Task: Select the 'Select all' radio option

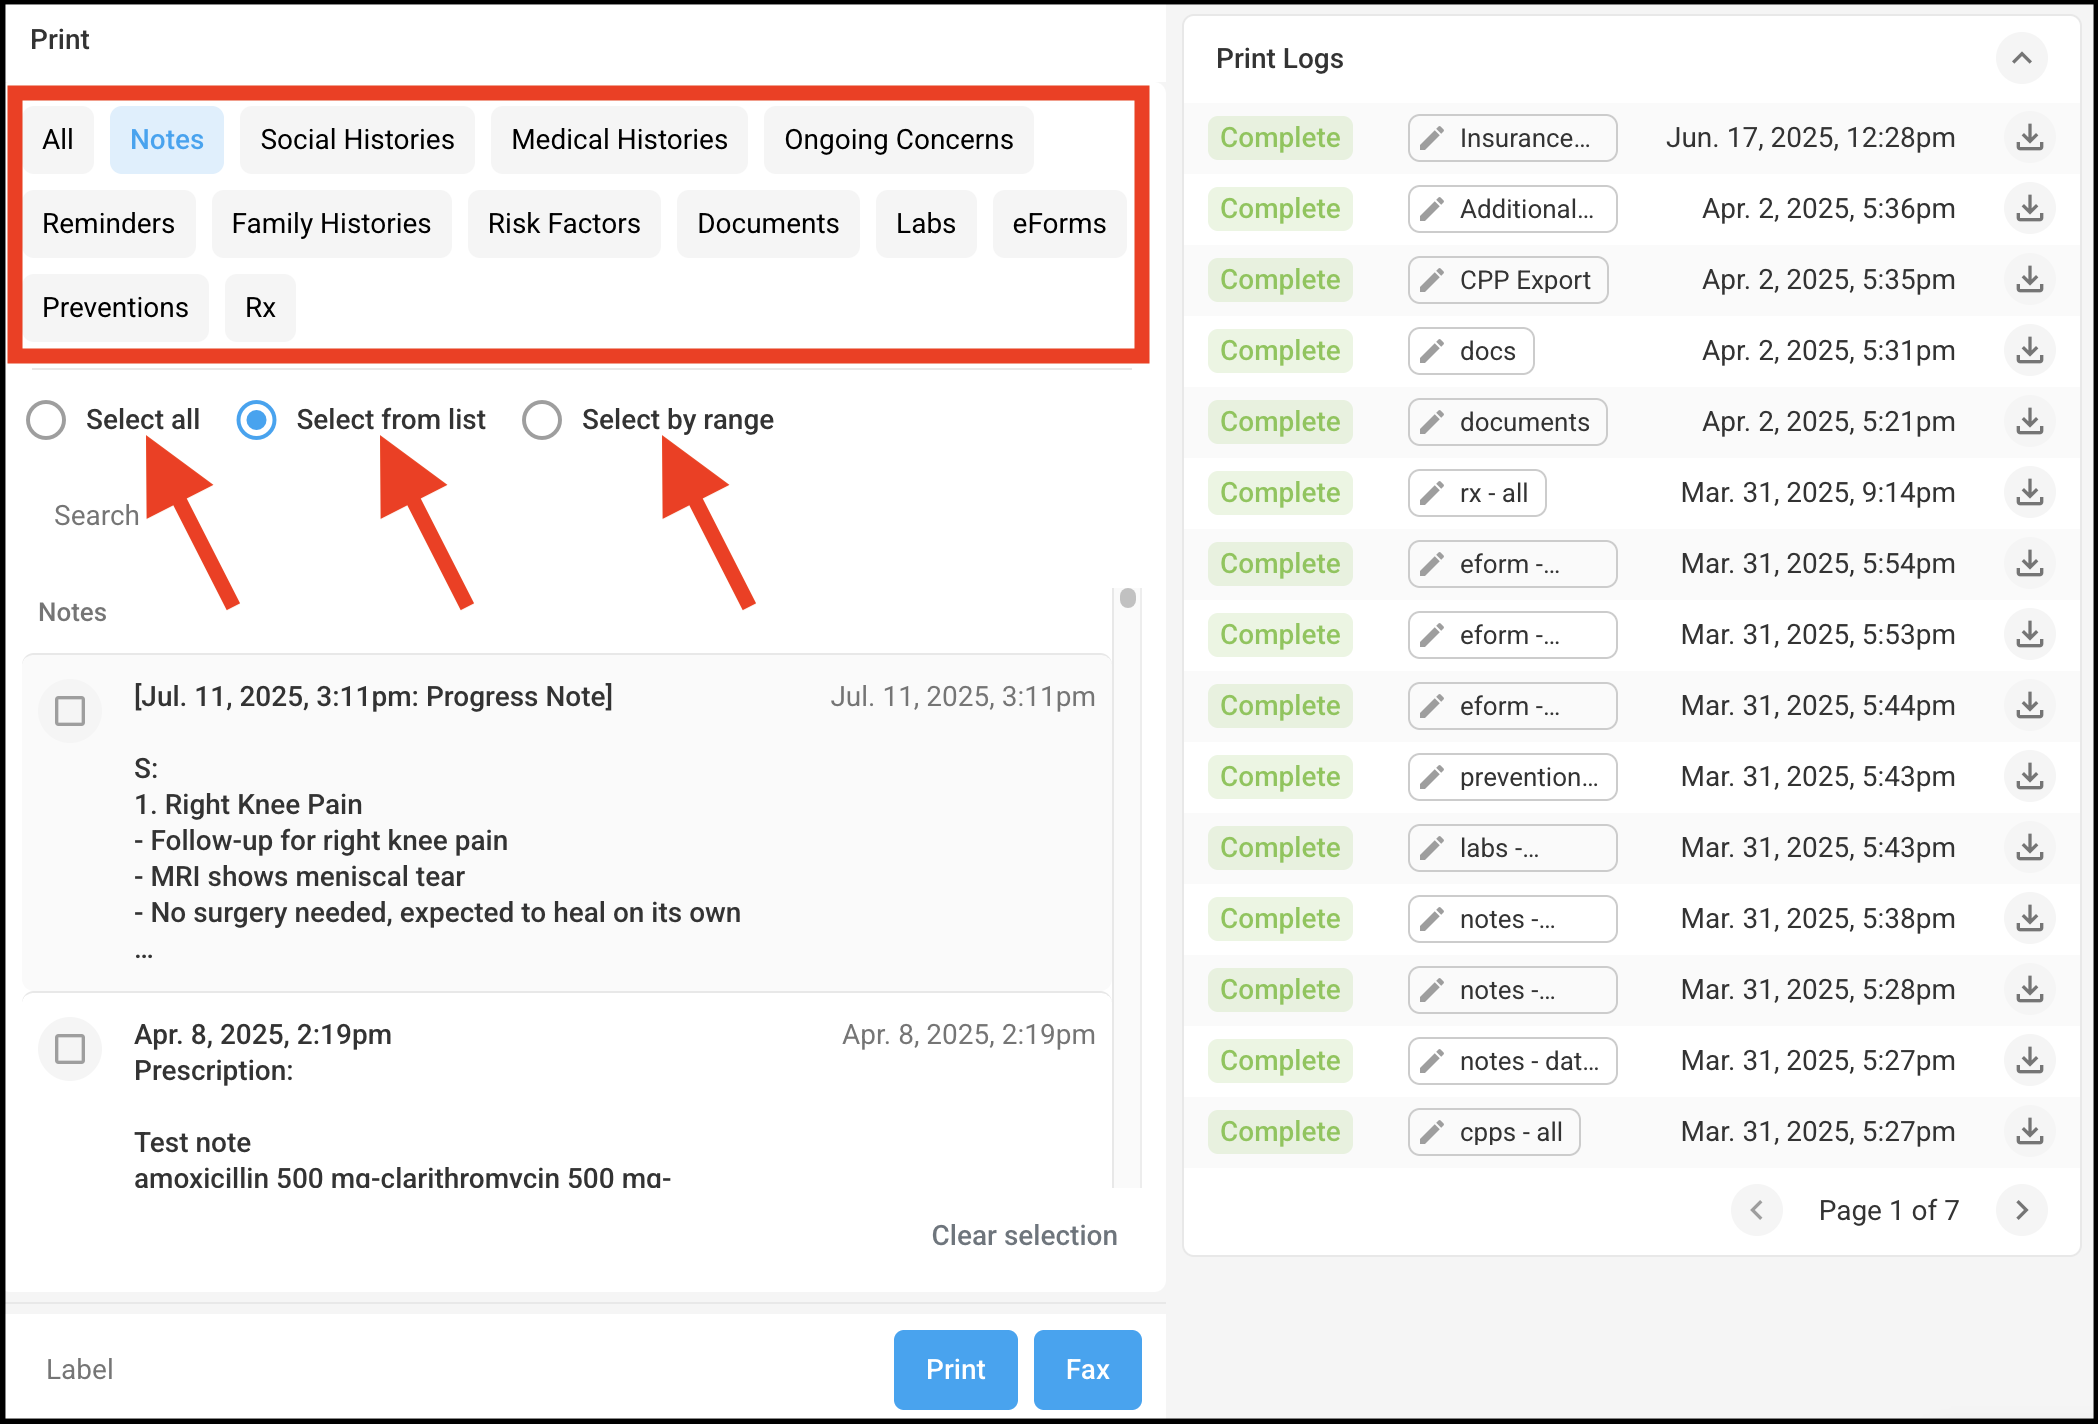Action: pos(47,420)
